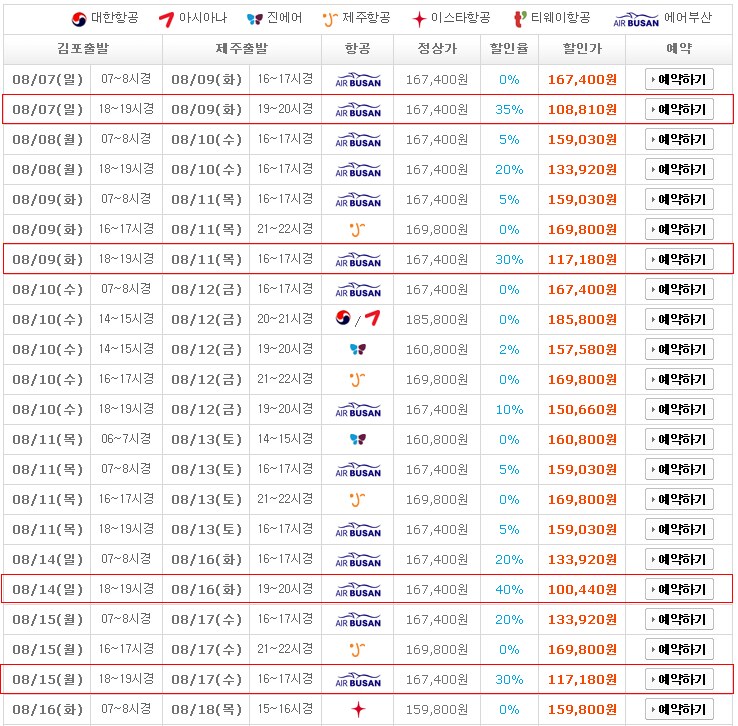Click the Eastar Jet (이스타항공) legend star icon
This screenshot has width=738, height=726.
point(418,19)
